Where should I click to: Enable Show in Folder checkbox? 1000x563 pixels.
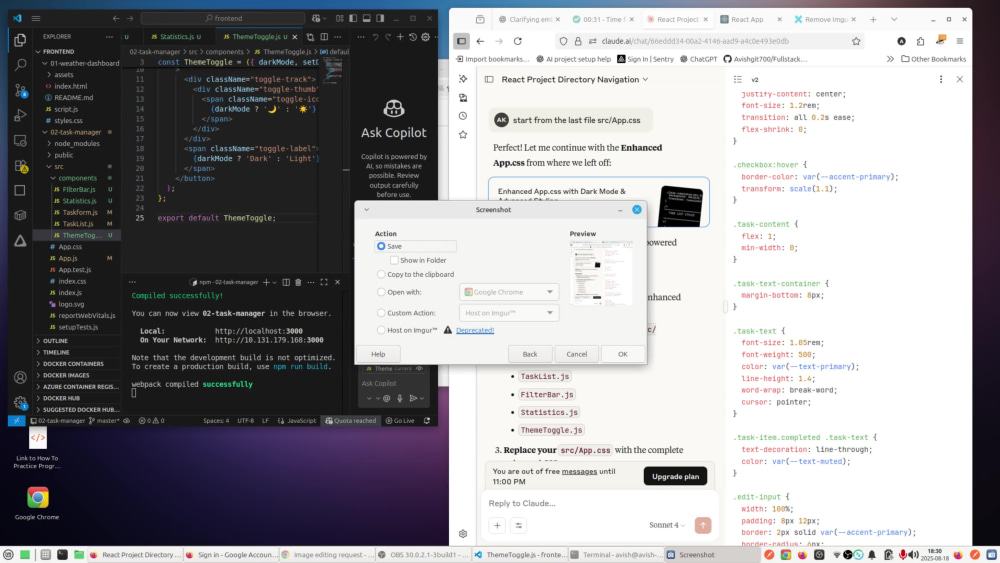coord(394,260)
